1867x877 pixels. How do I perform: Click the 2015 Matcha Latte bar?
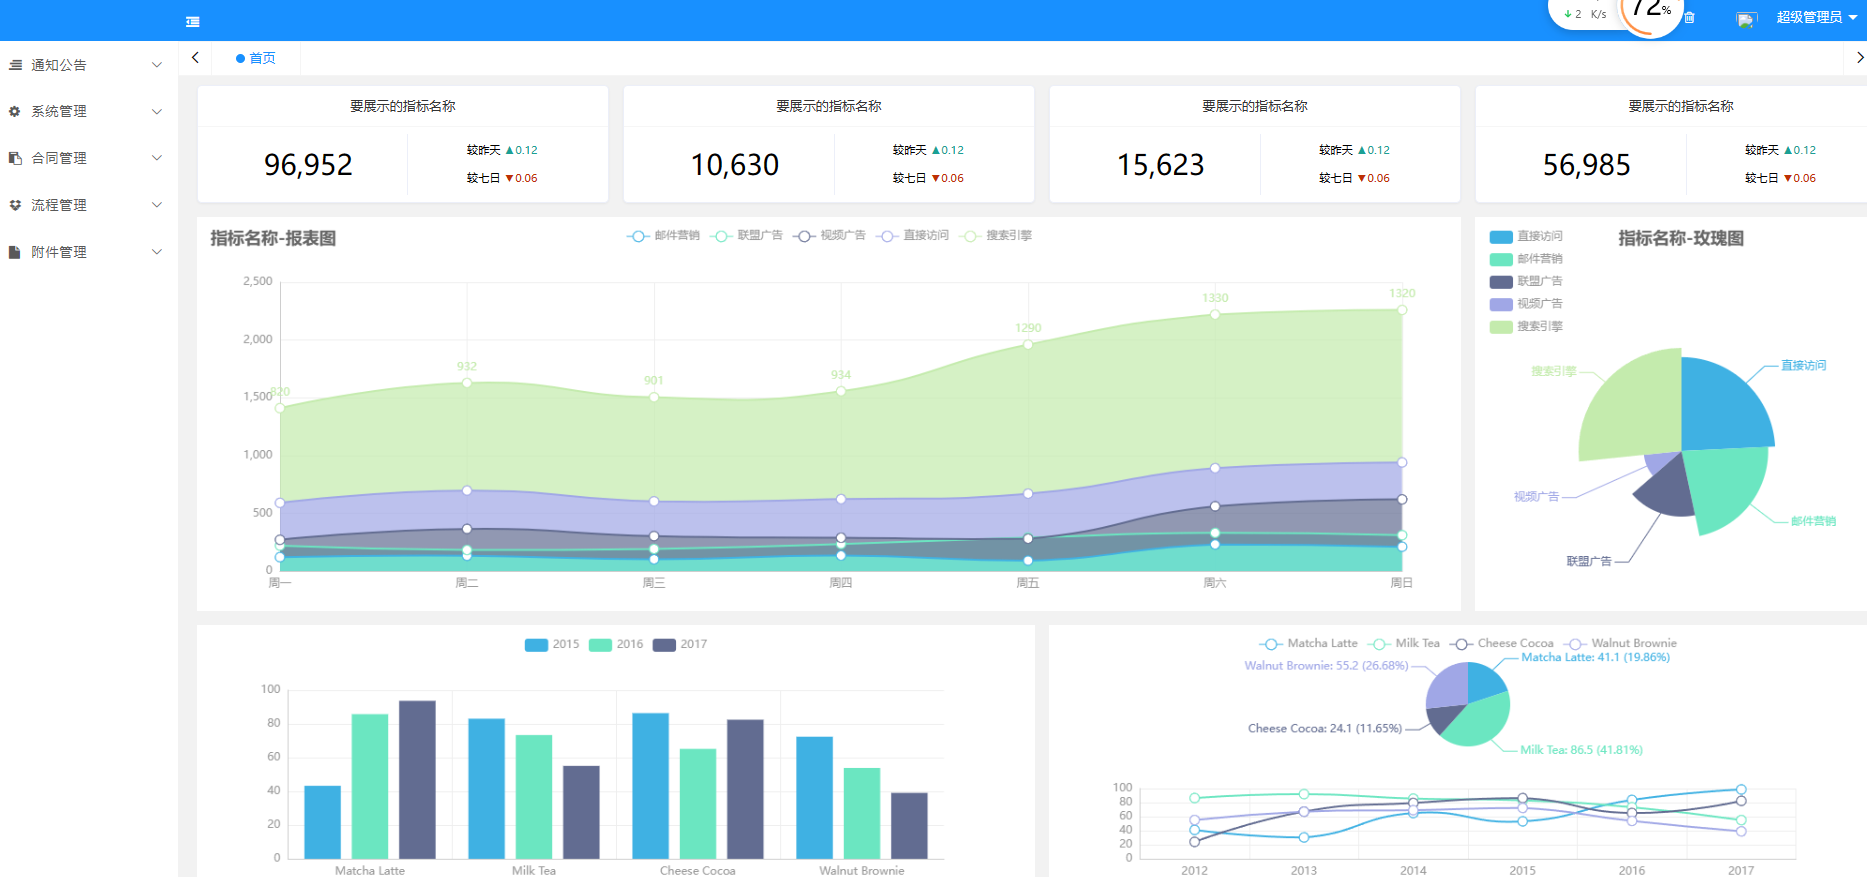pyautogui.click(x=322, y=822)
